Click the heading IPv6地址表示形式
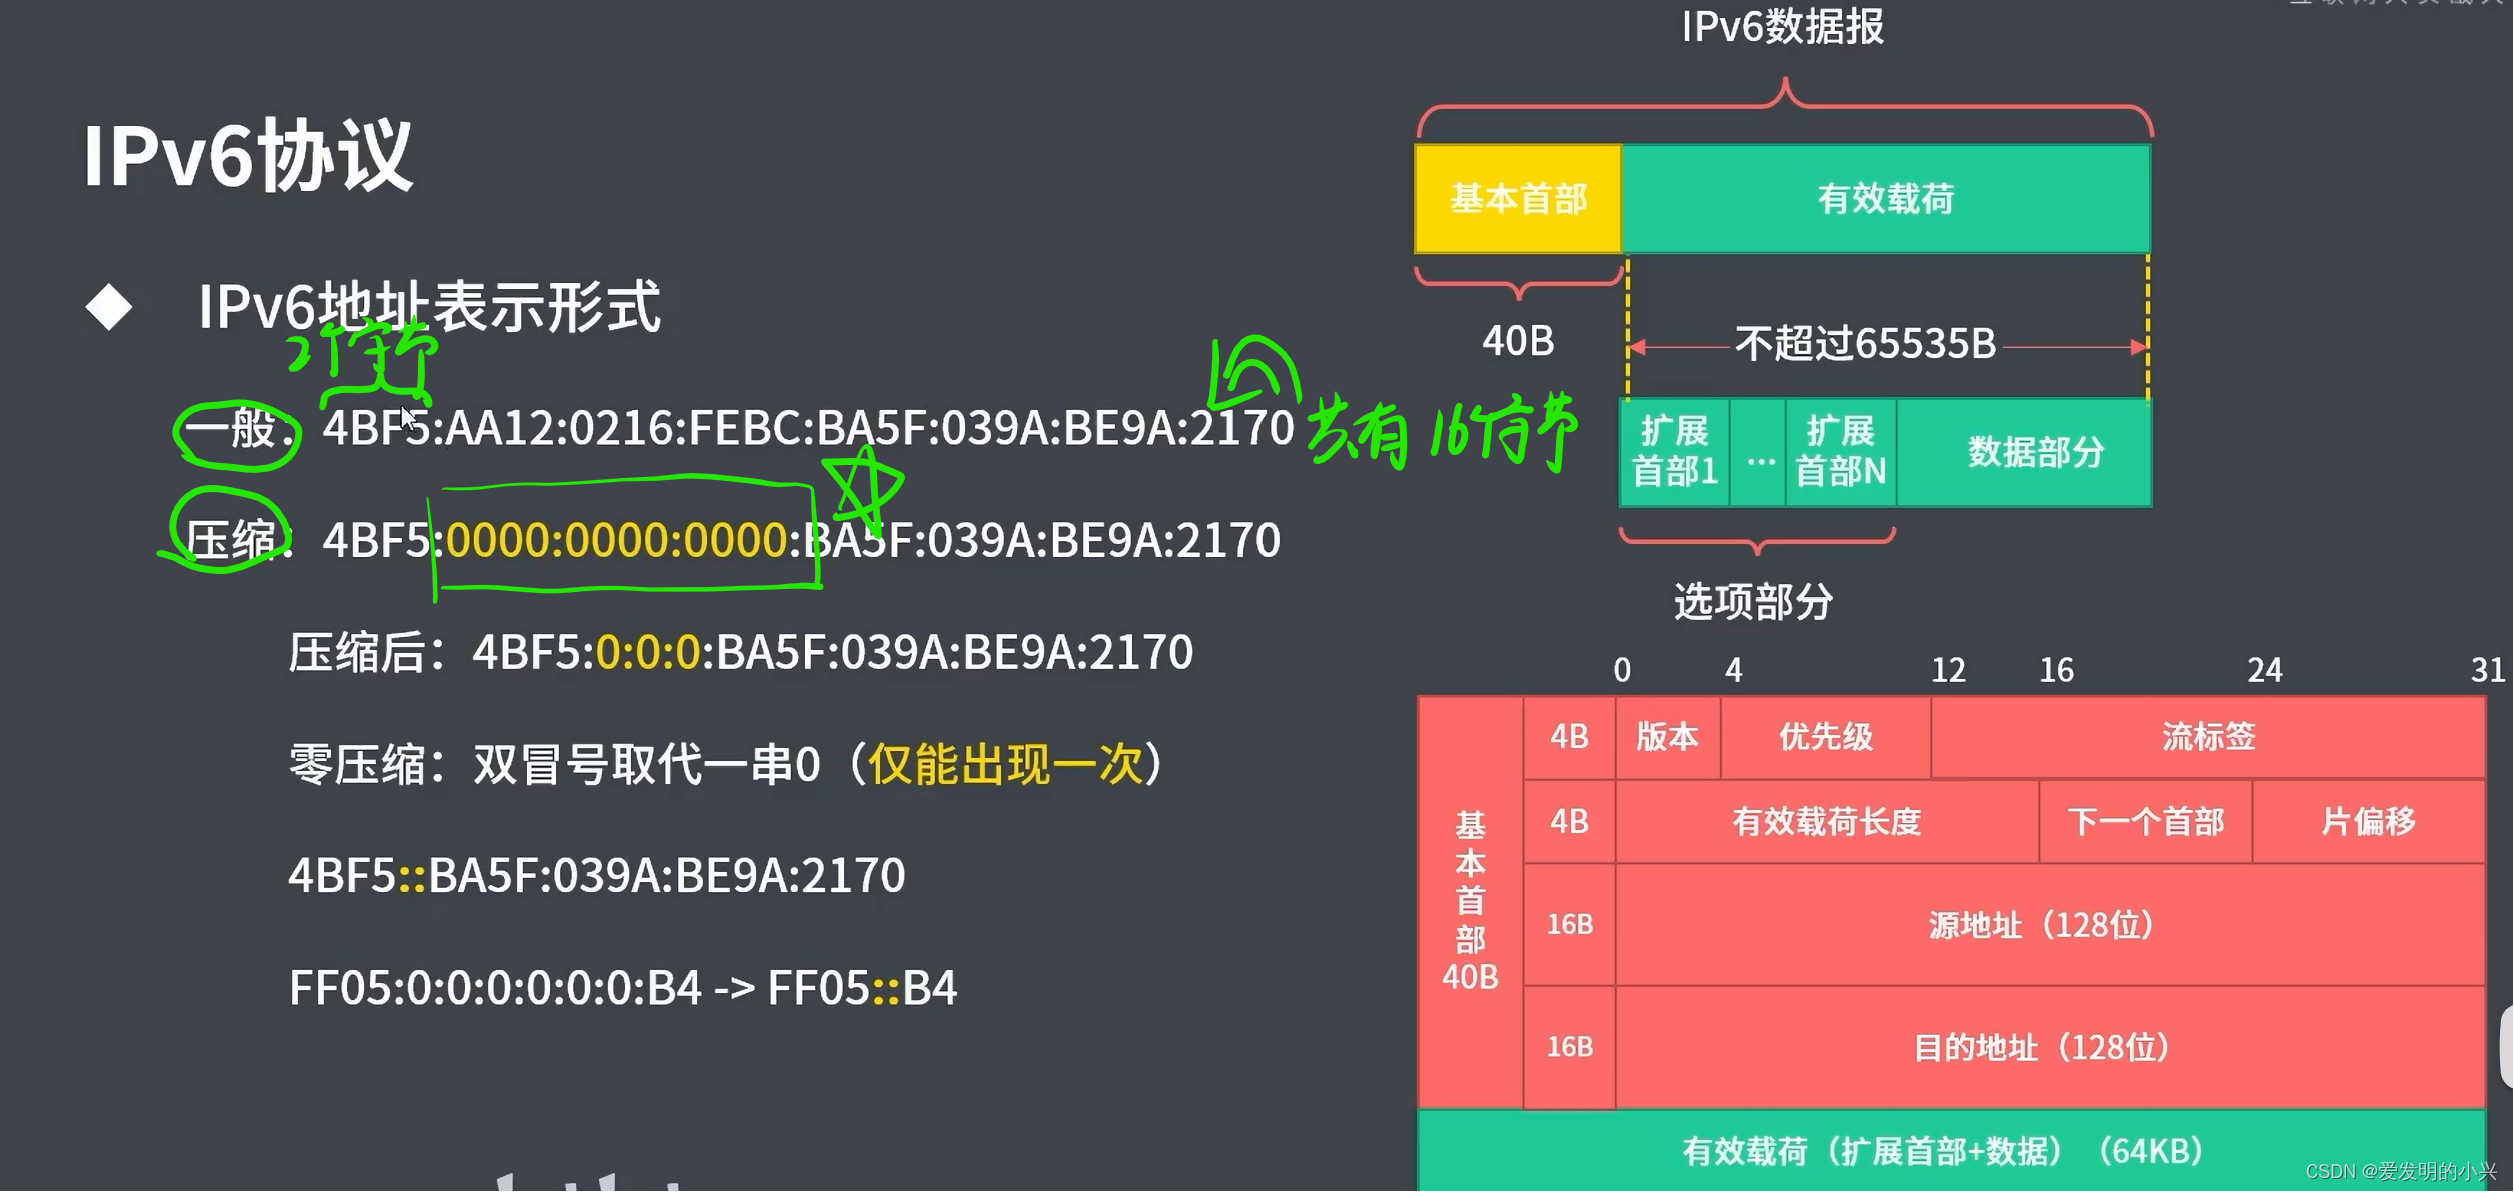 pyautogui.click(x=429, y=306)
